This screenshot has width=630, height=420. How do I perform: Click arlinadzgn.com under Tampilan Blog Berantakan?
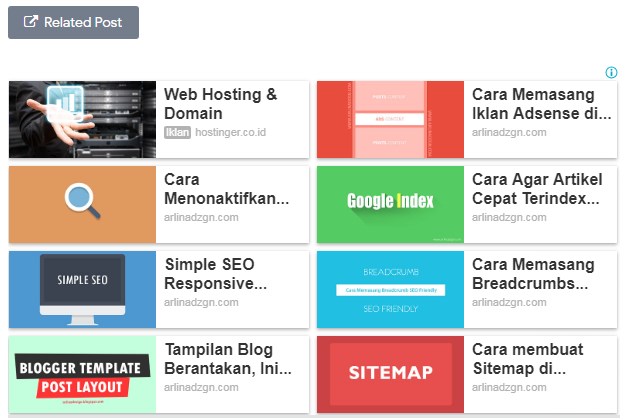[201, 387]
